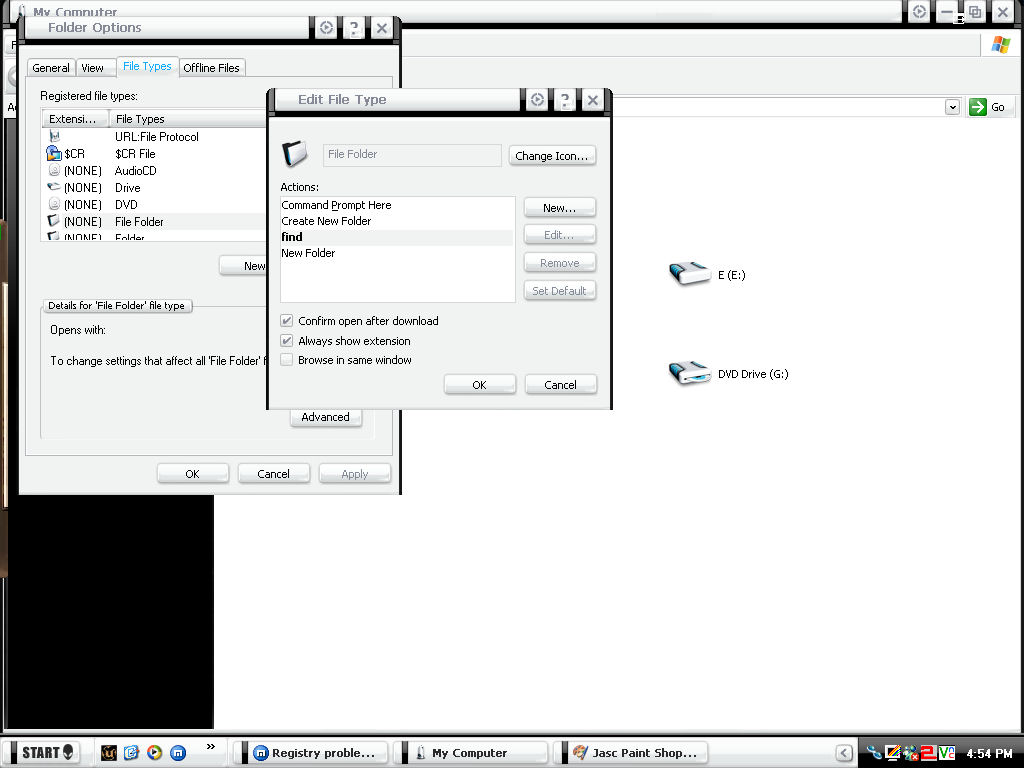Click the Advanced button in Folder Options
The width and height of the screenshot is (1024, 768).
click(x=326, y=417)
